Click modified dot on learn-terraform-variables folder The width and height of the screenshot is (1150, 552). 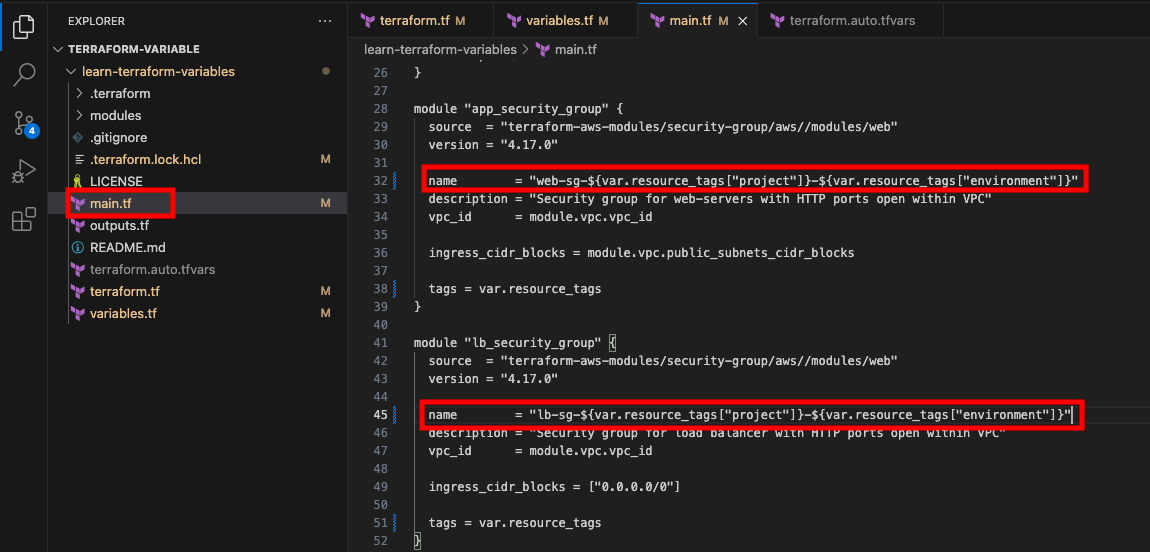[326, 72]
